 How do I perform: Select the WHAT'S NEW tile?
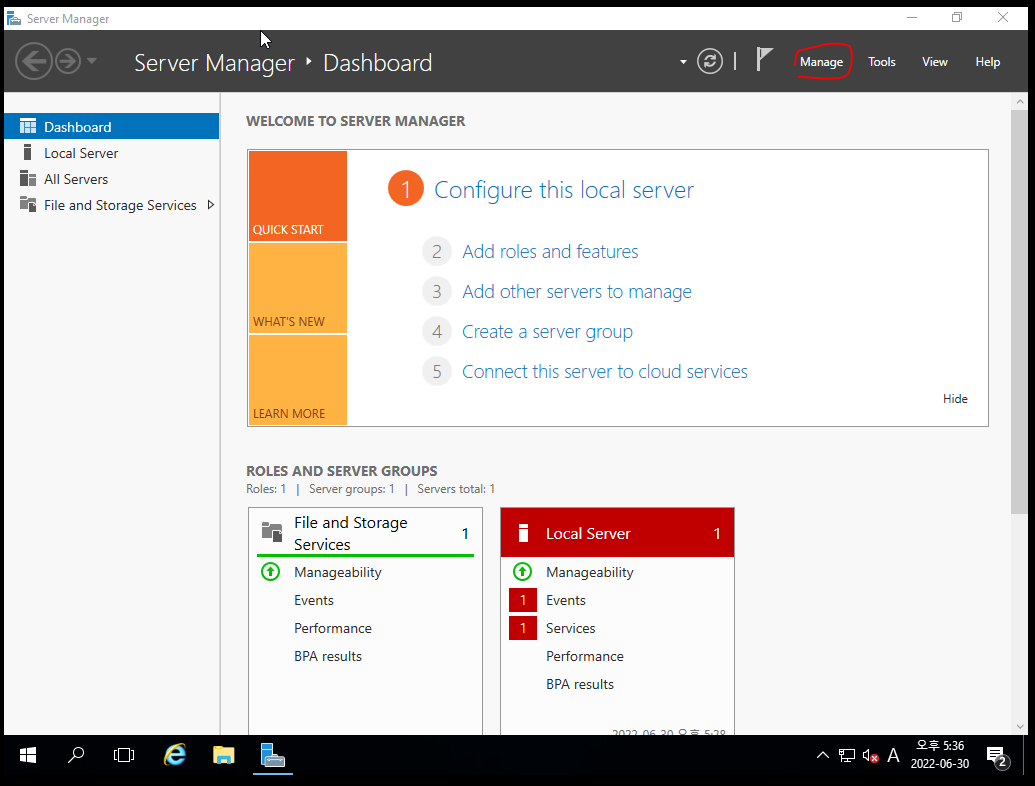[x=298, y=288]
